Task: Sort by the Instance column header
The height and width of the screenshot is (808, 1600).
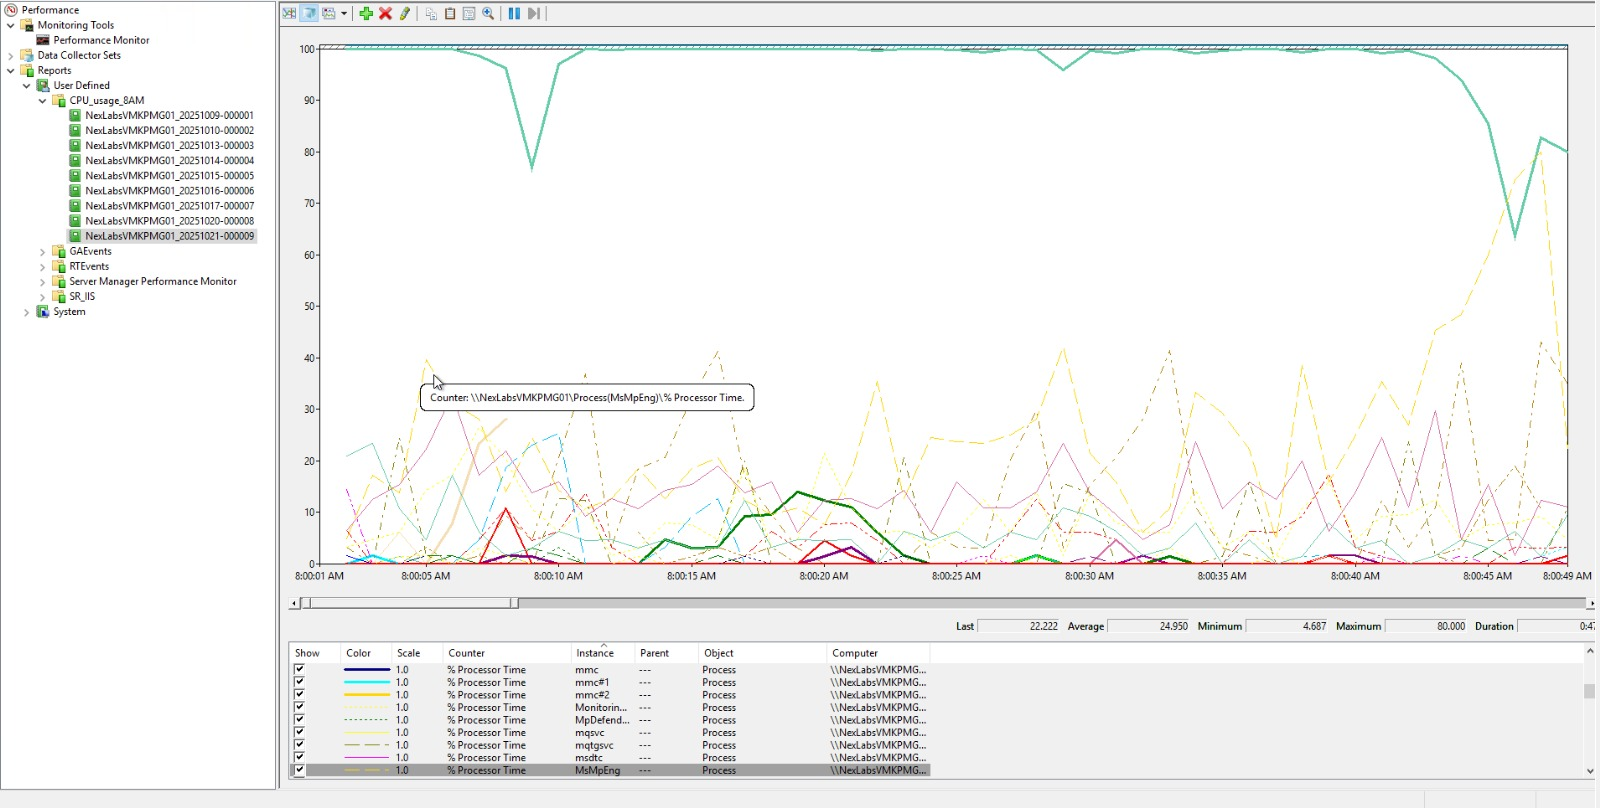Action: pos(603,653)
